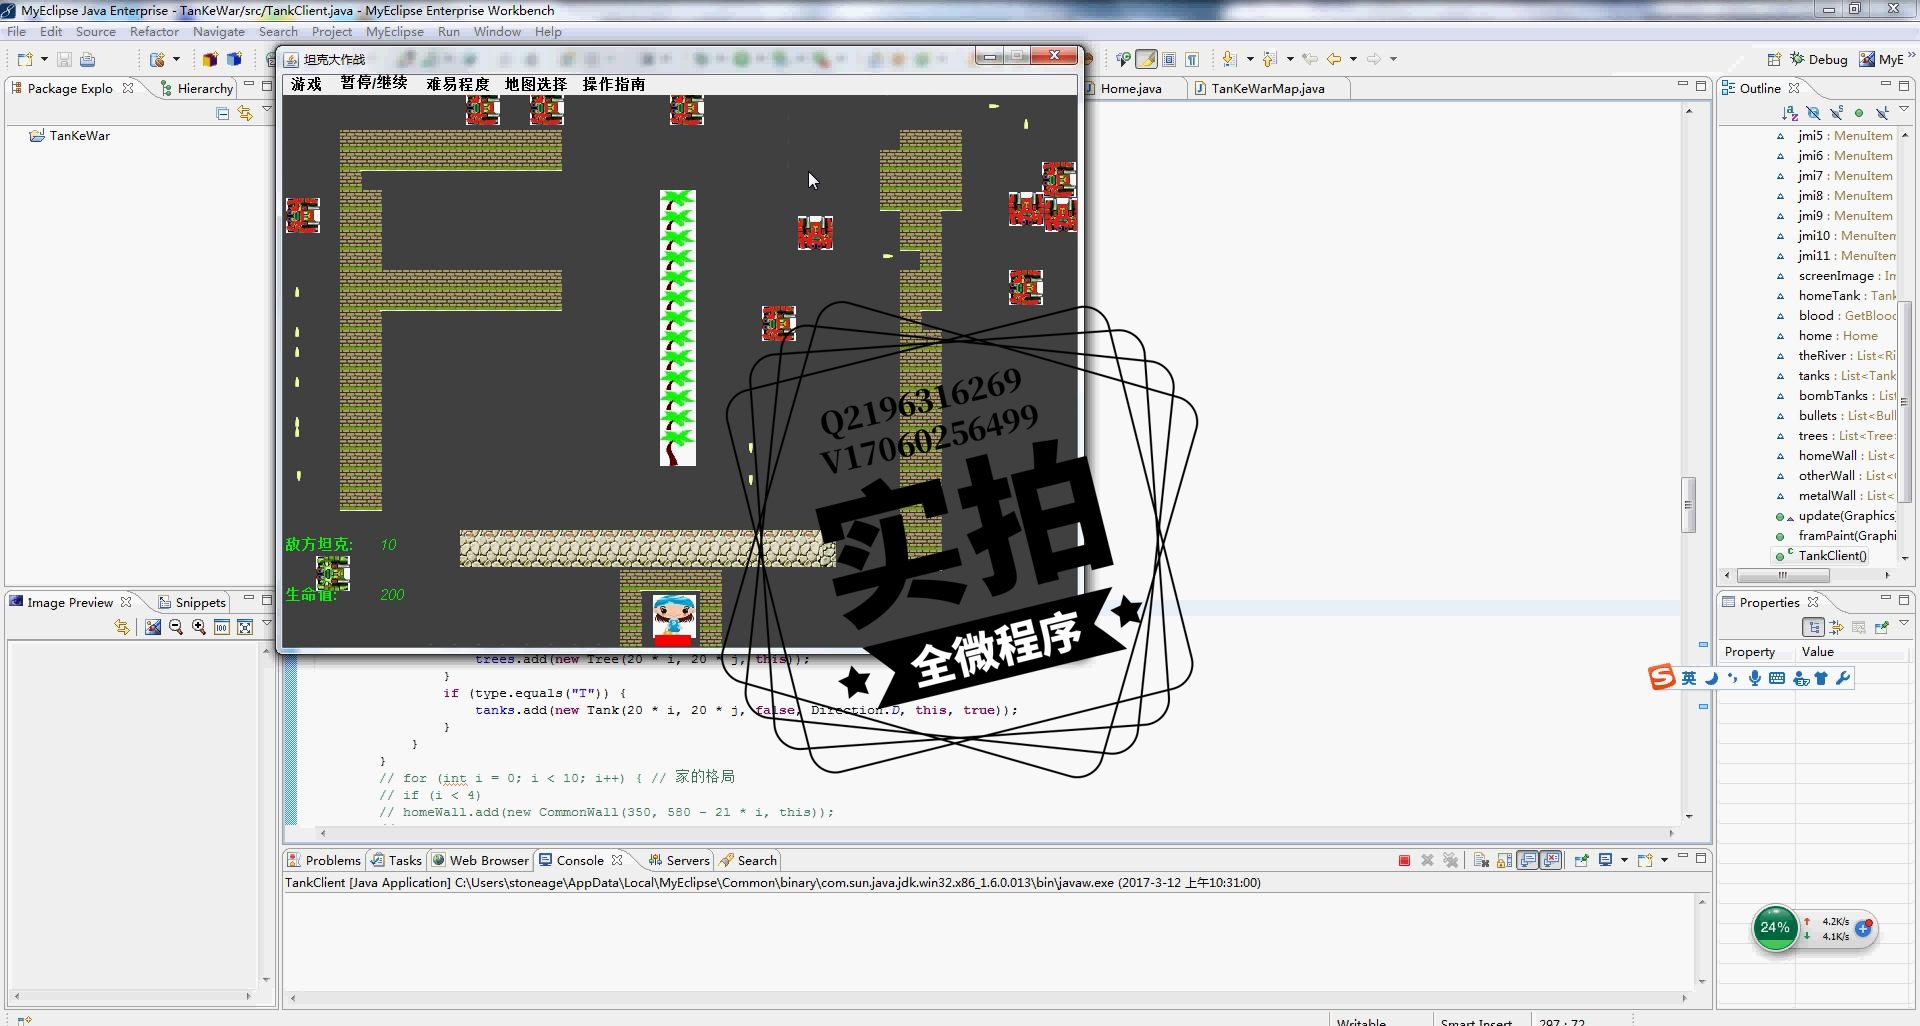Open the Refactor menu
This screenshot has width=1920, height=1026.
pos(154,32)
